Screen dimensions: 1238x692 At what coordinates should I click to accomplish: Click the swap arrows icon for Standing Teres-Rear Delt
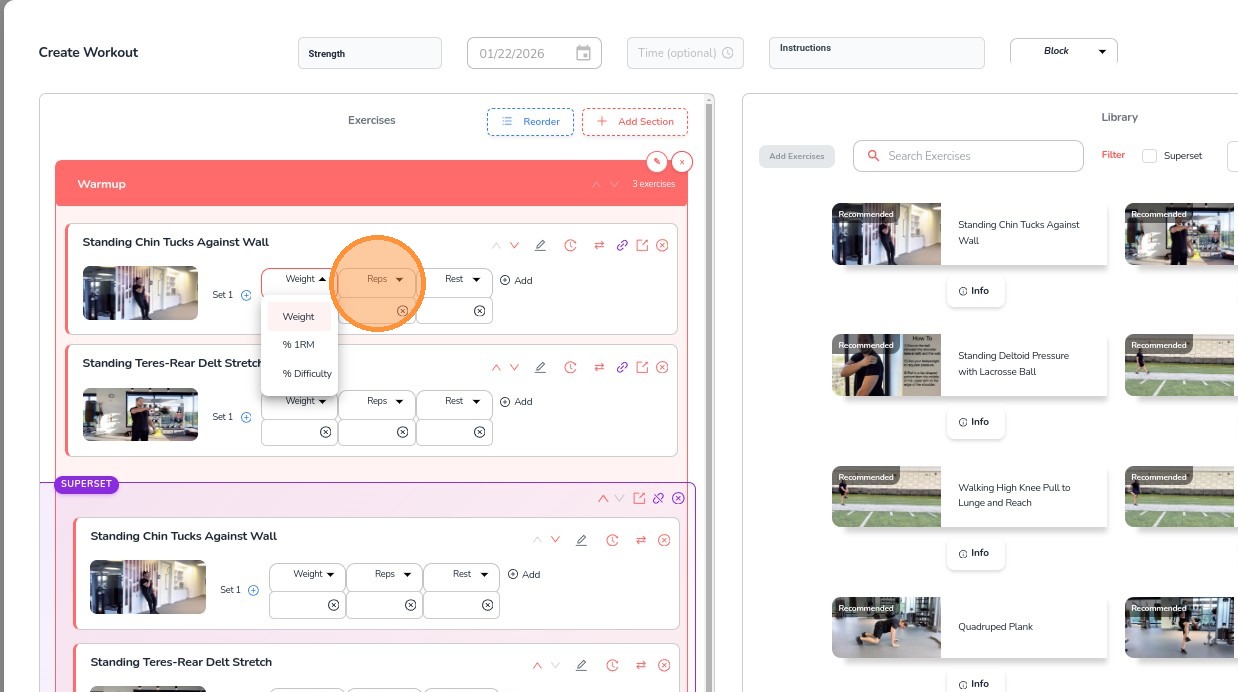point(599,367)
